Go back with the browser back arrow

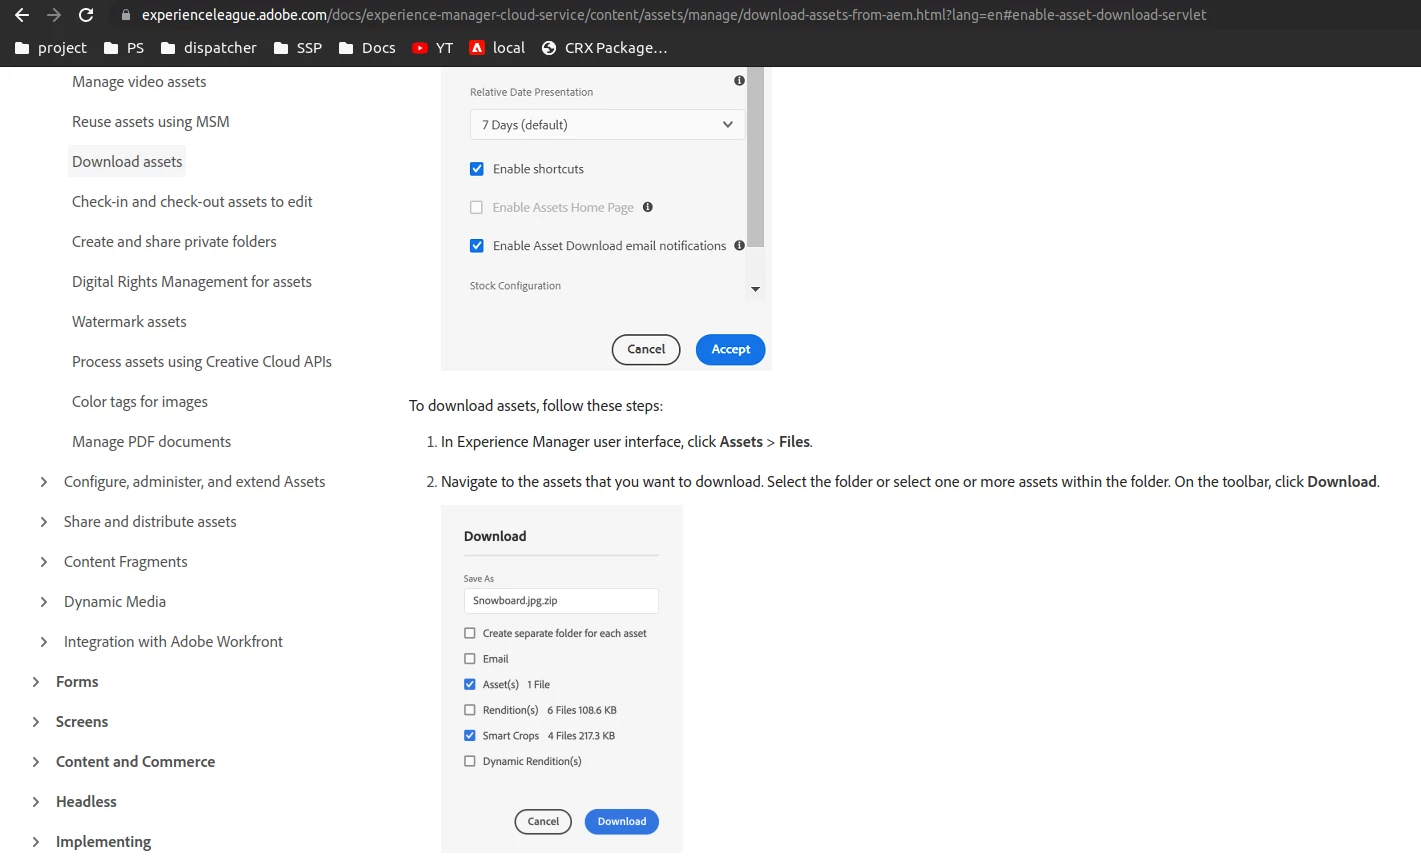pyautogui.click(x=22, y=15)
